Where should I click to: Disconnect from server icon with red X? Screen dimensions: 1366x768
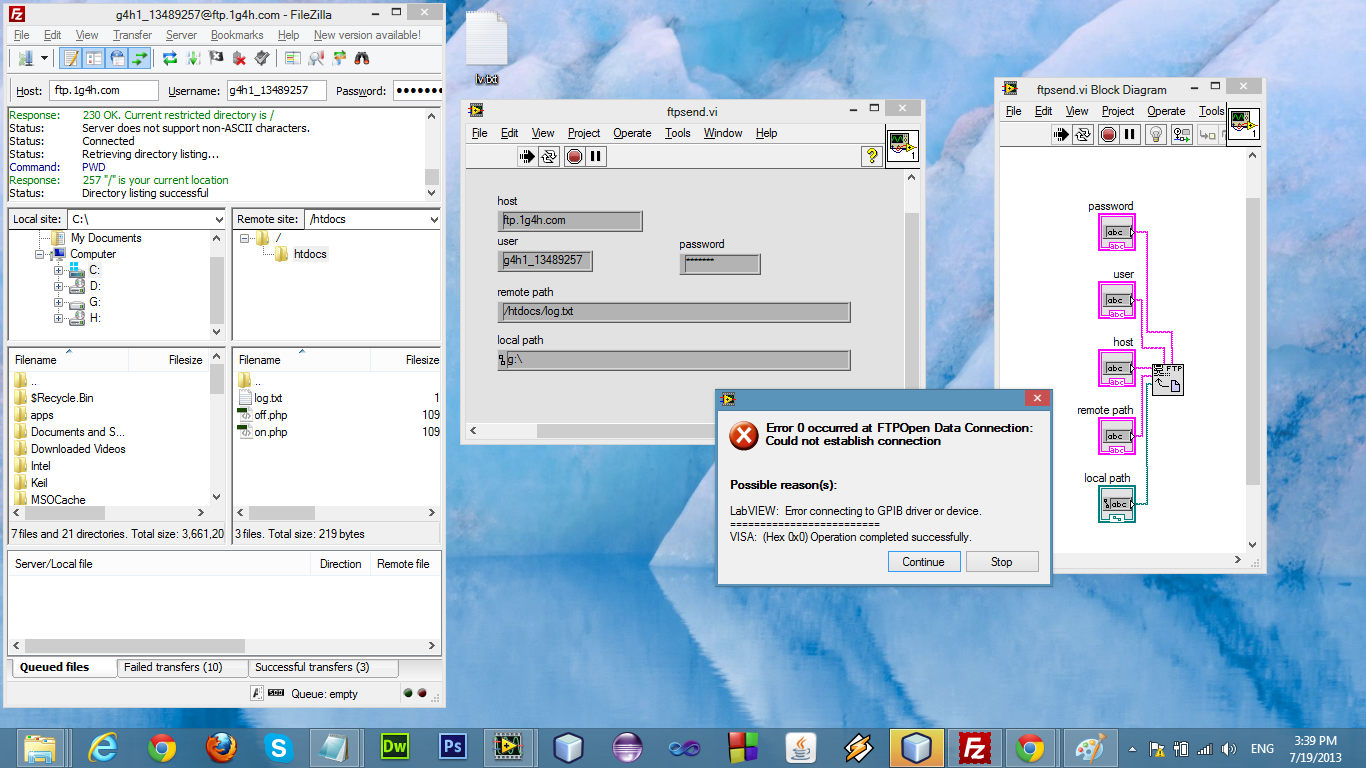tap(239, 58)
